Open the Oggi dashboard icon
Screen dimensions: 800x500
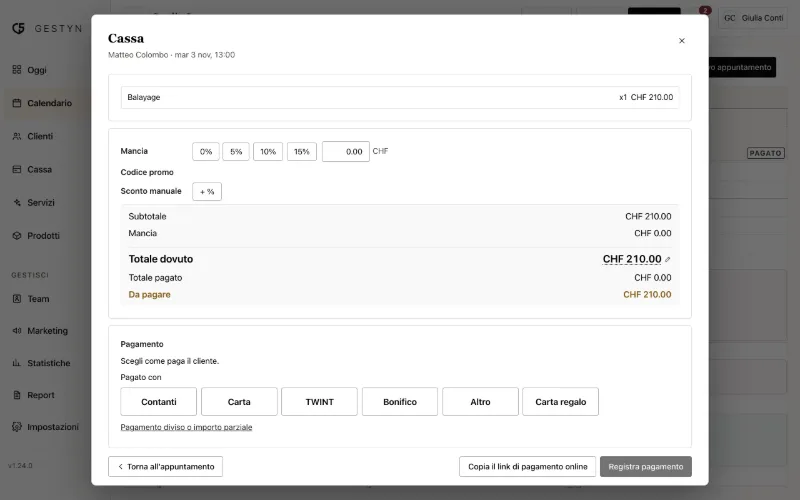(17, 69)
